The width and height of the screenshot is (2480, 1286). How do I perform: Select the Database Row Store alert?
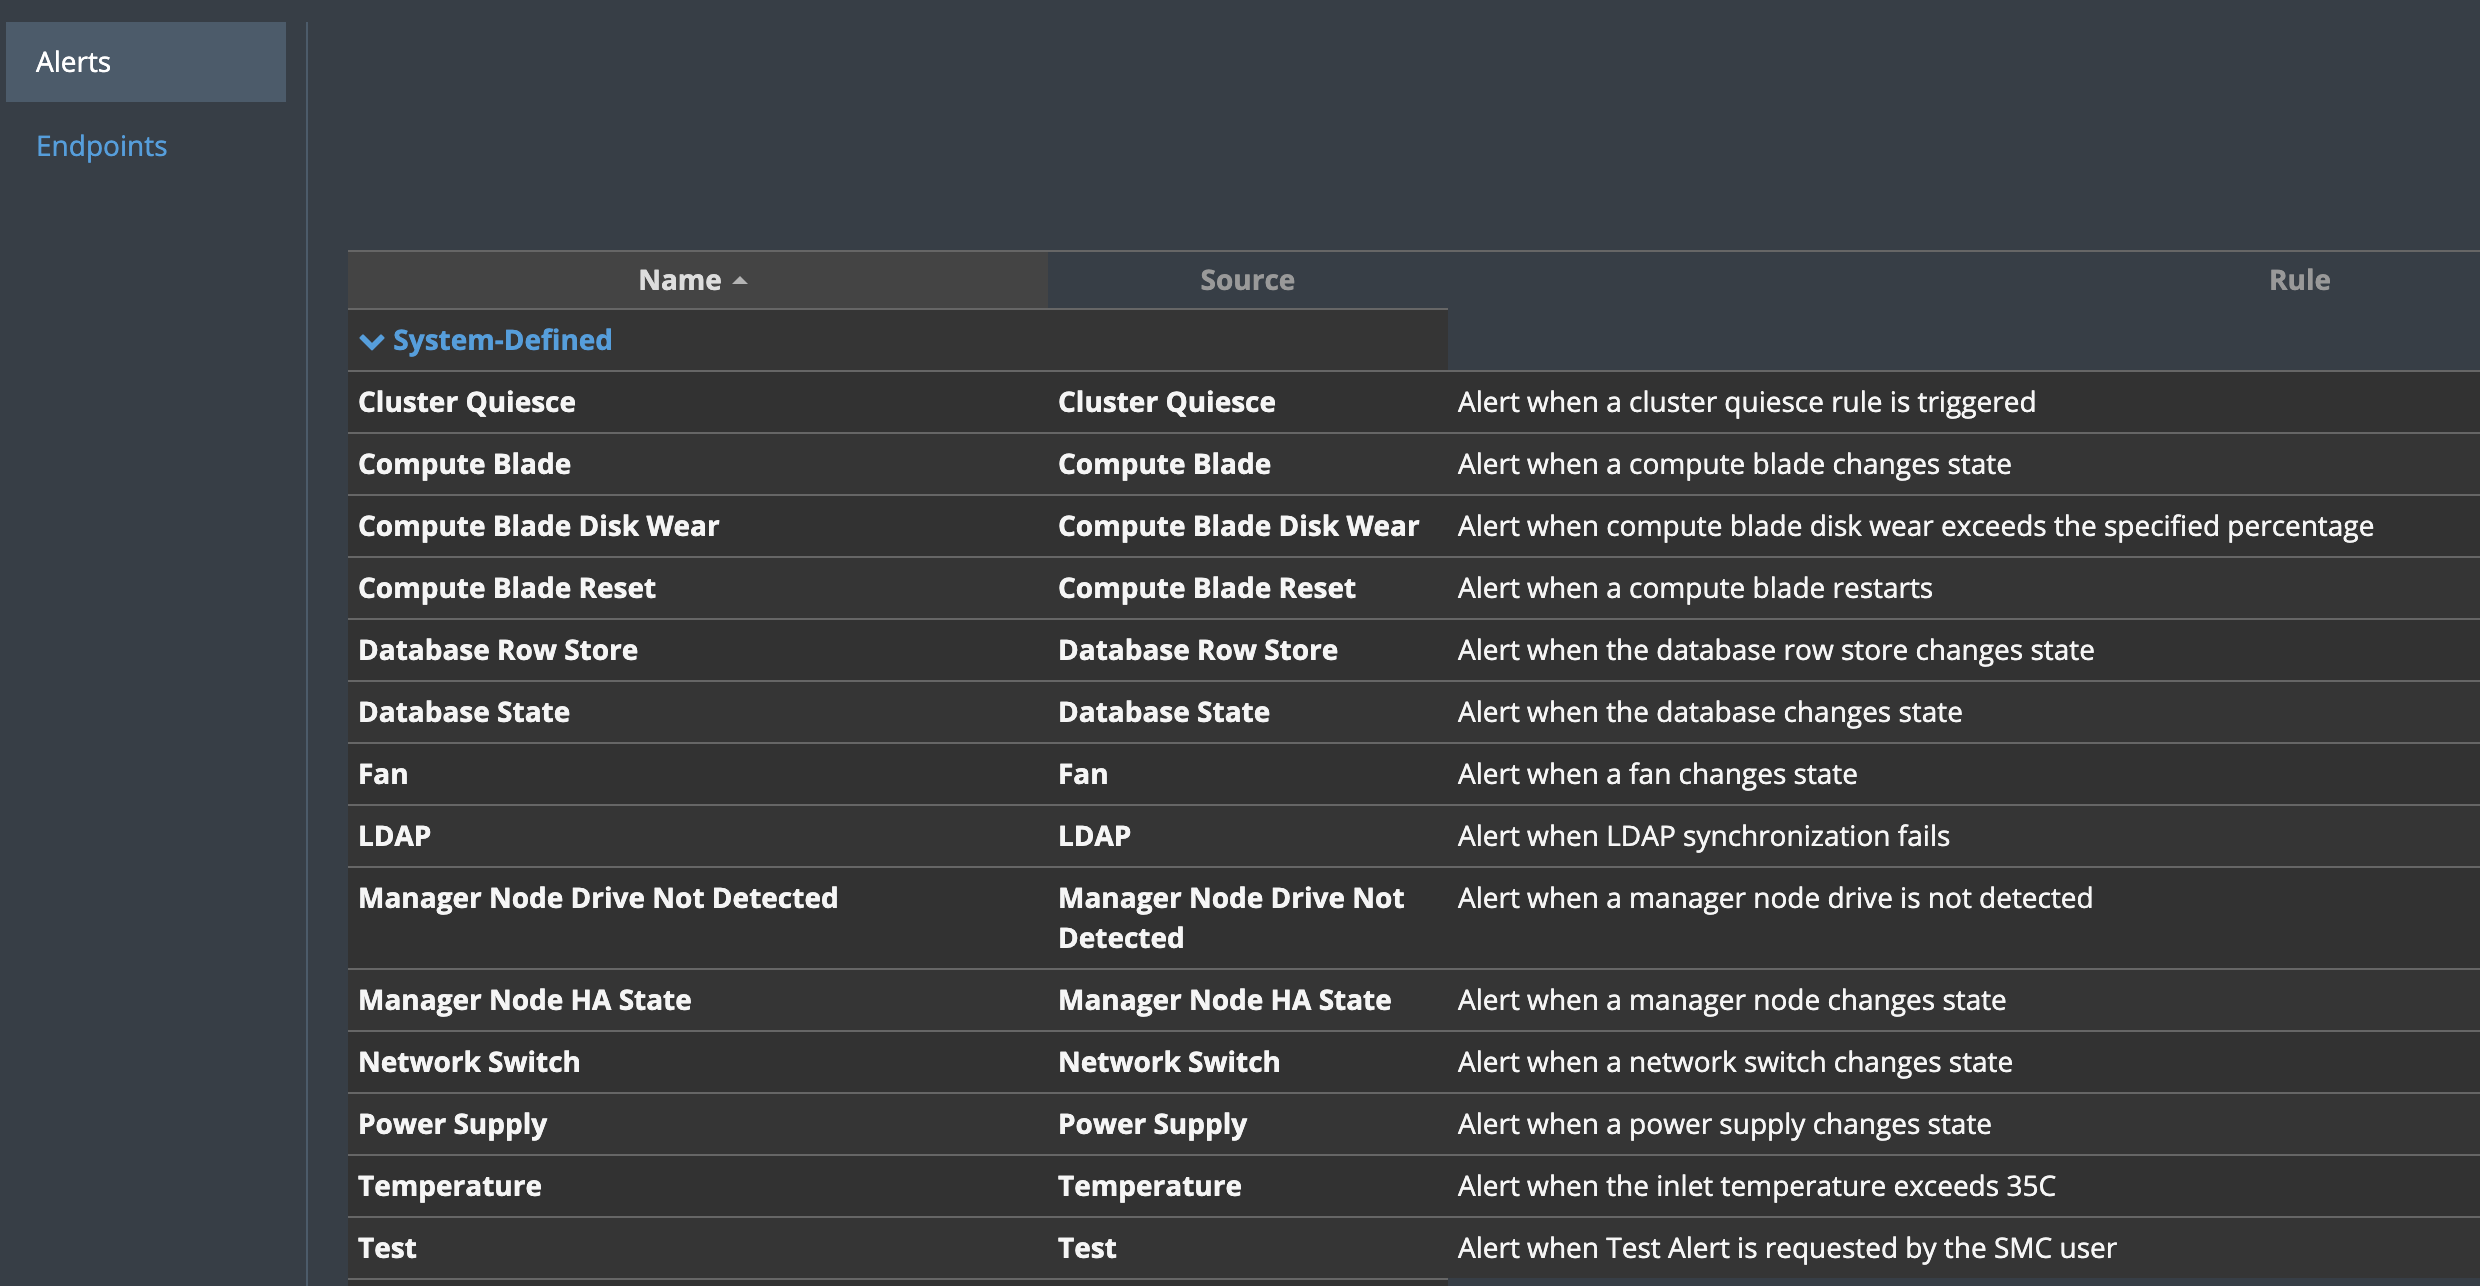coord(497,650)
